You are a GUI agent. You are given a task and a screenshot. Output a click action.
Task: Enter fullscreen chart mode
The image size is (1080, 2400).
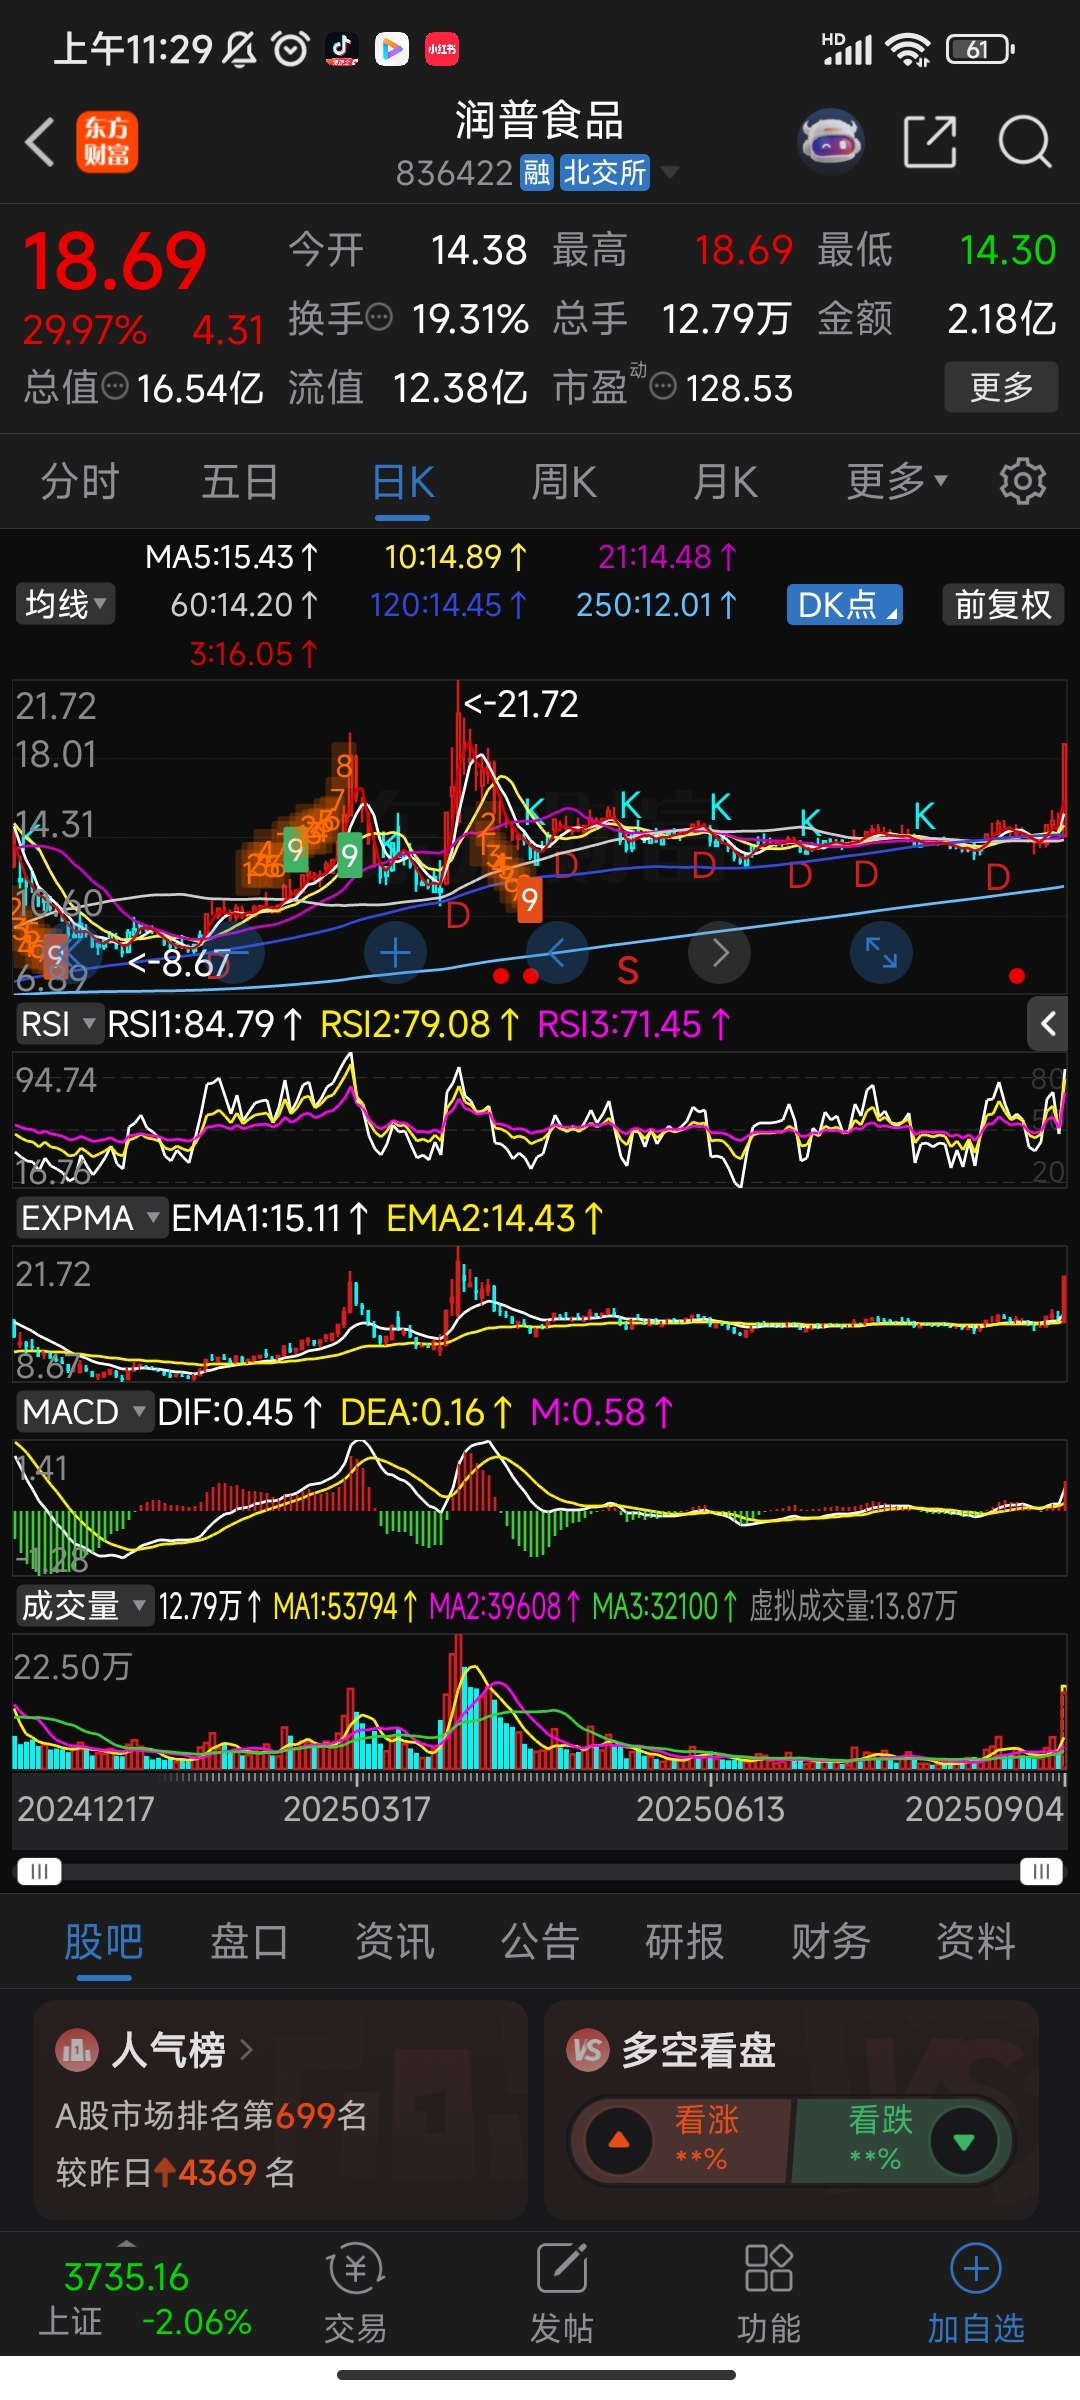click(x=881, y=953)
